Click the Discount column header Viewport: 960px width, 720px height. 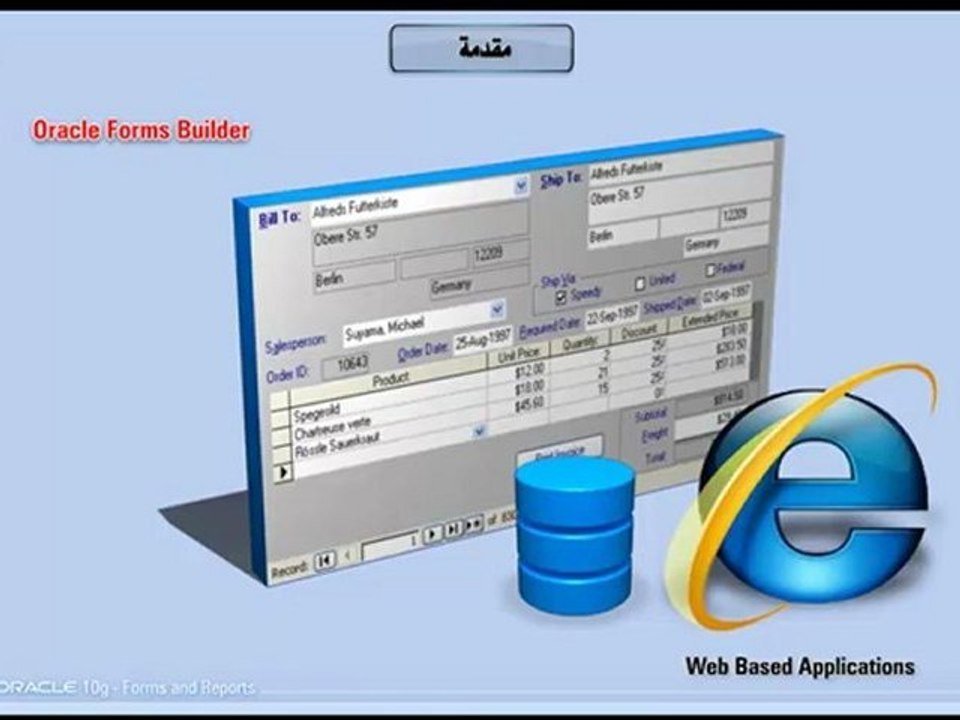pos(639,331)
